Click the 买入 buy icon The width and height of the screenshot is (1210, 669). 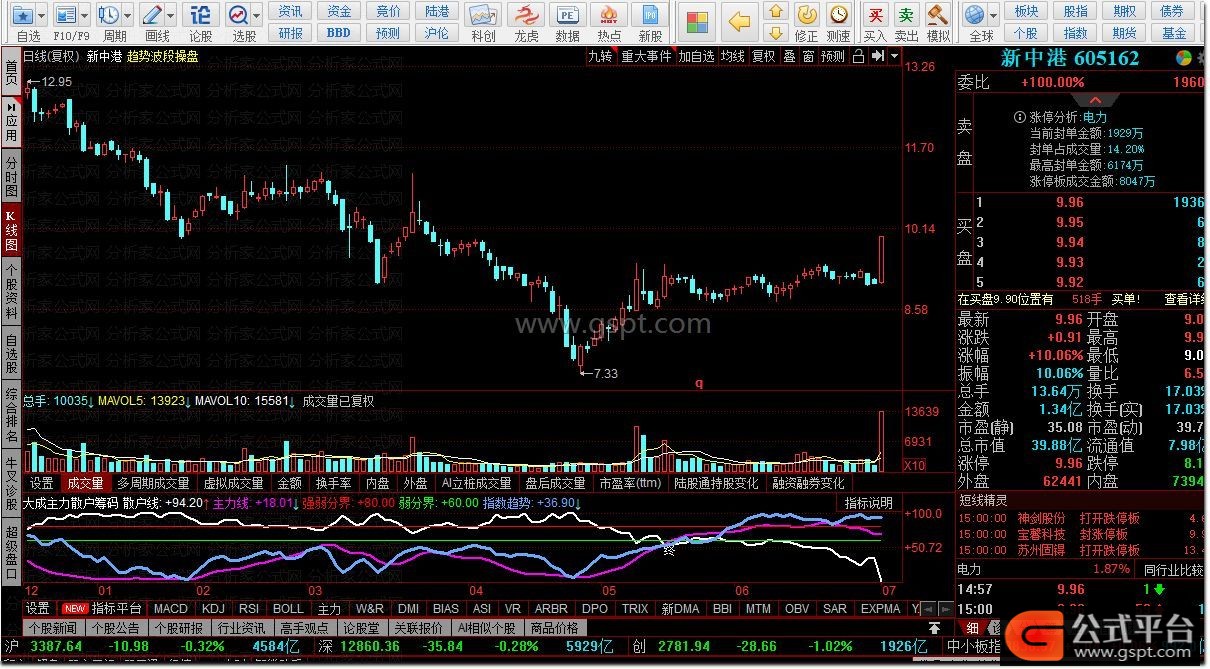pyautogui.click(x=875, y=14)
